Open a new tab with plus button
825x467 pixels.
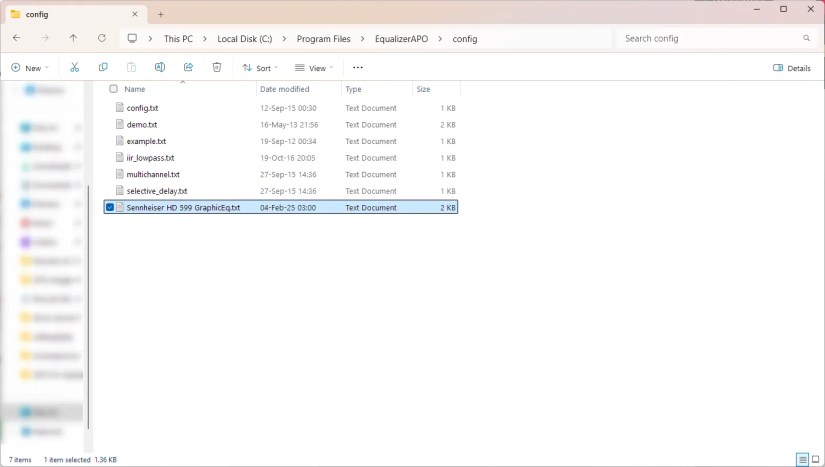click(x=161, y=14)
